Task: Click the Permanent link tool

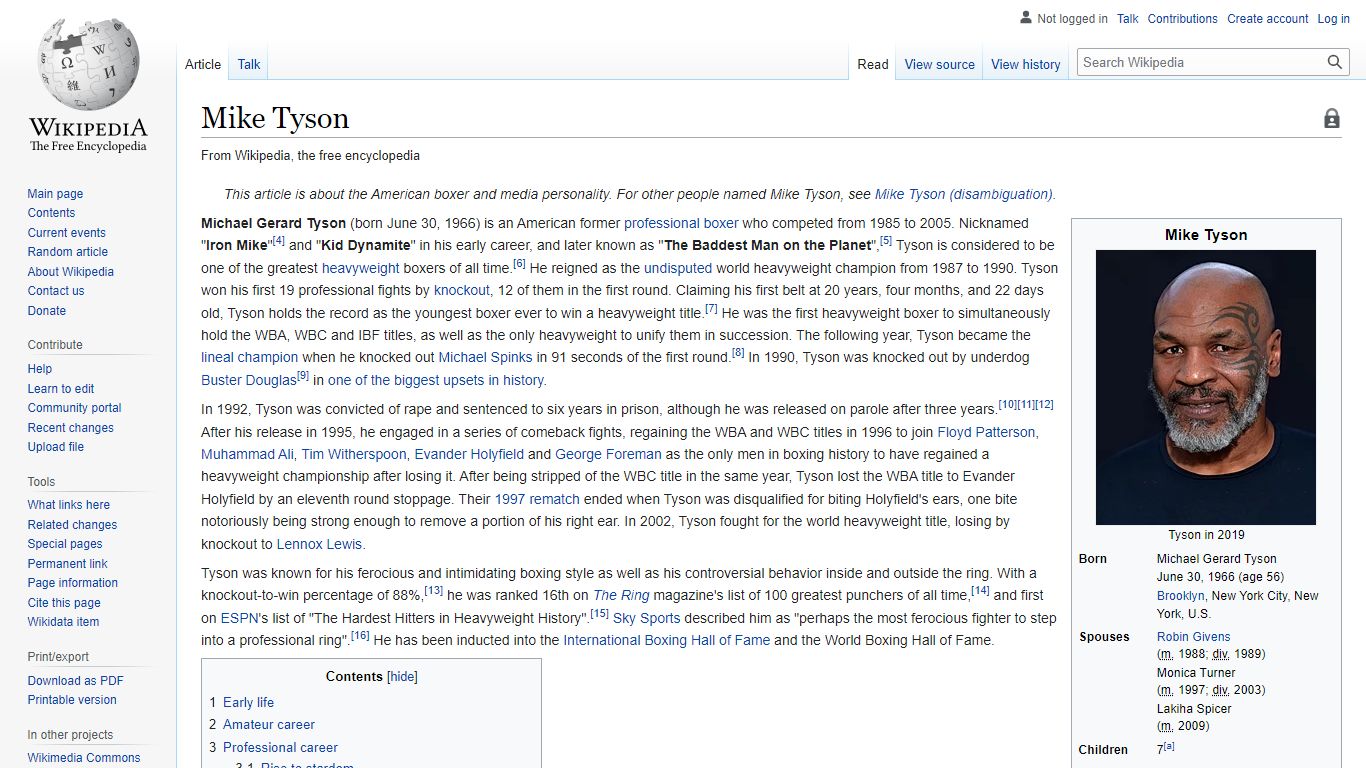Action: (67, 564)
